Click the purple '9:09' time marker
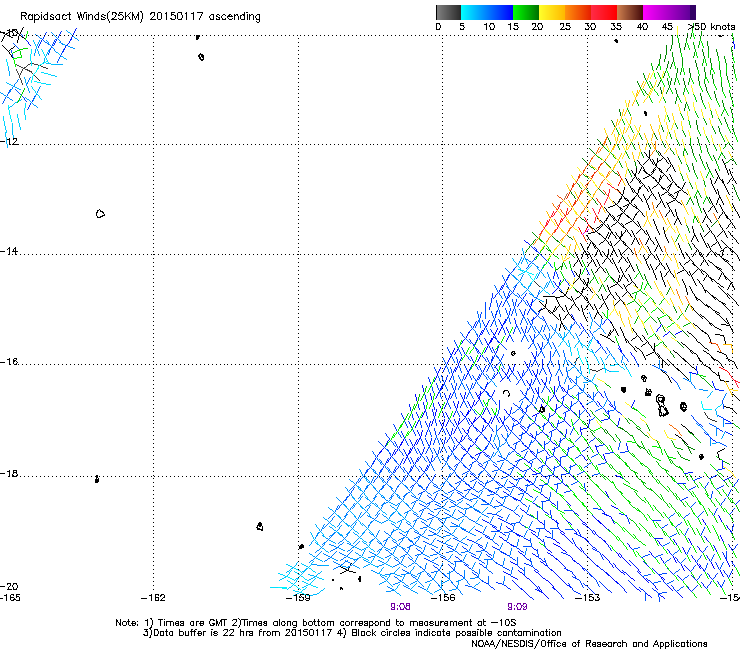Image resolution: width=740 pixels, height=650 pixels. coord(517,607)
